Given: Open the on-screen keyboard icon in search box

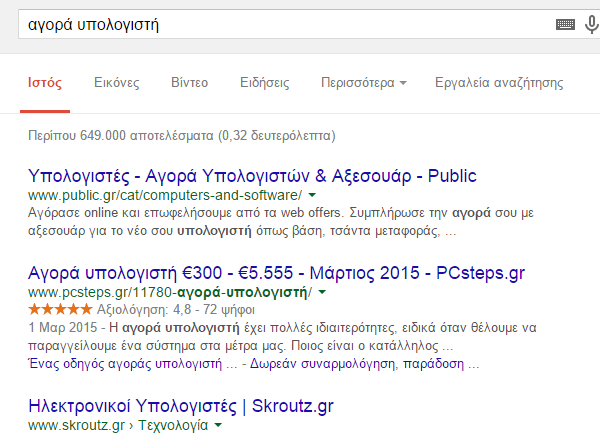Looking at the screenshot, I should click(565, 24).
